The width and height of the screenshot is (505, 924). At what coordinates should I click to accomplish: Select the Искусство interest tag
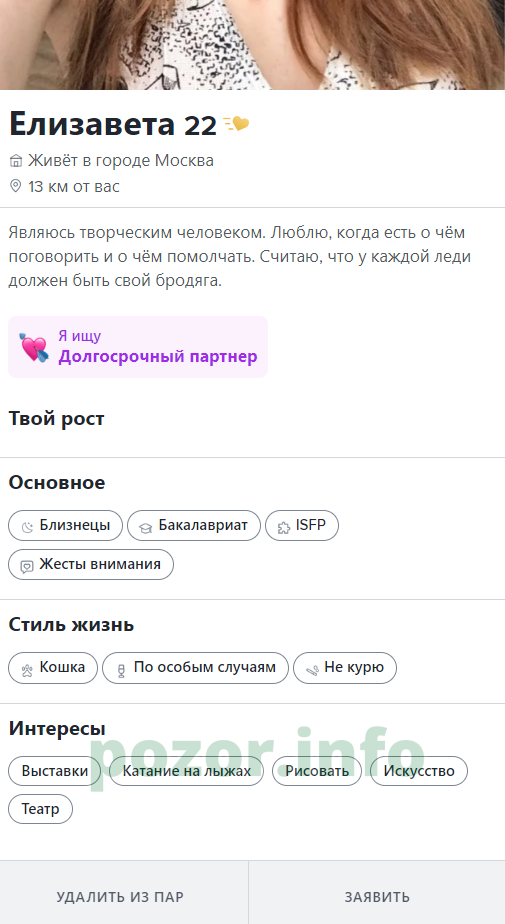419,771
